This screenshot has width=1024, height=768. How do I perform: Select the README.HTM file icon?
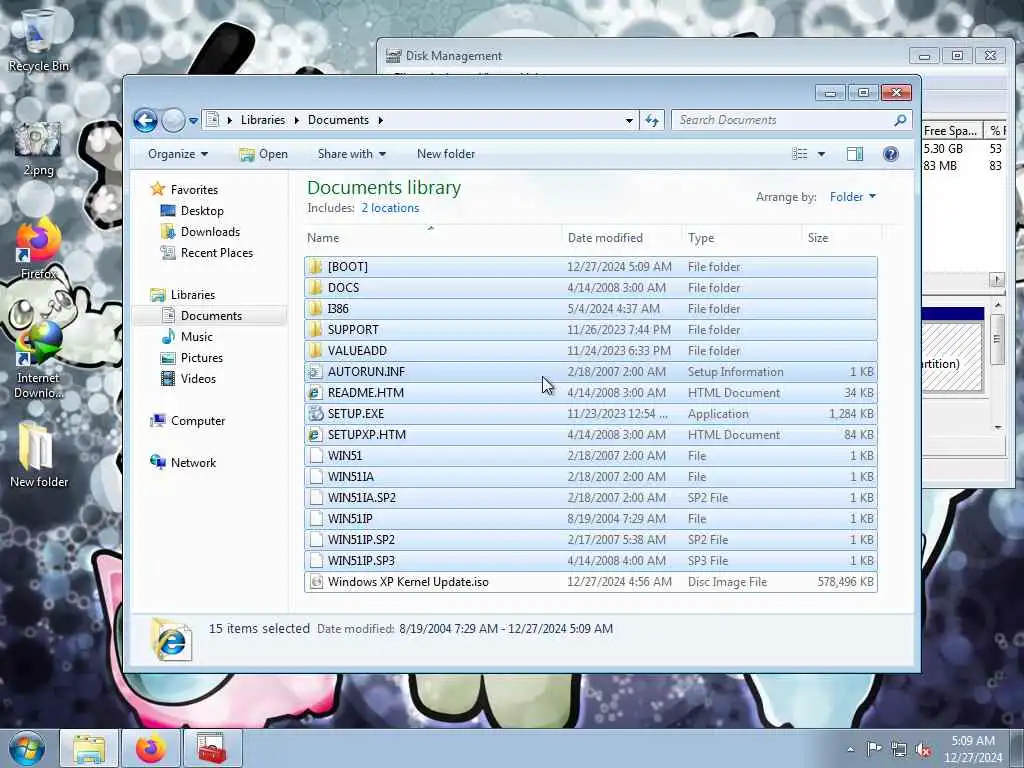point(316,392)
